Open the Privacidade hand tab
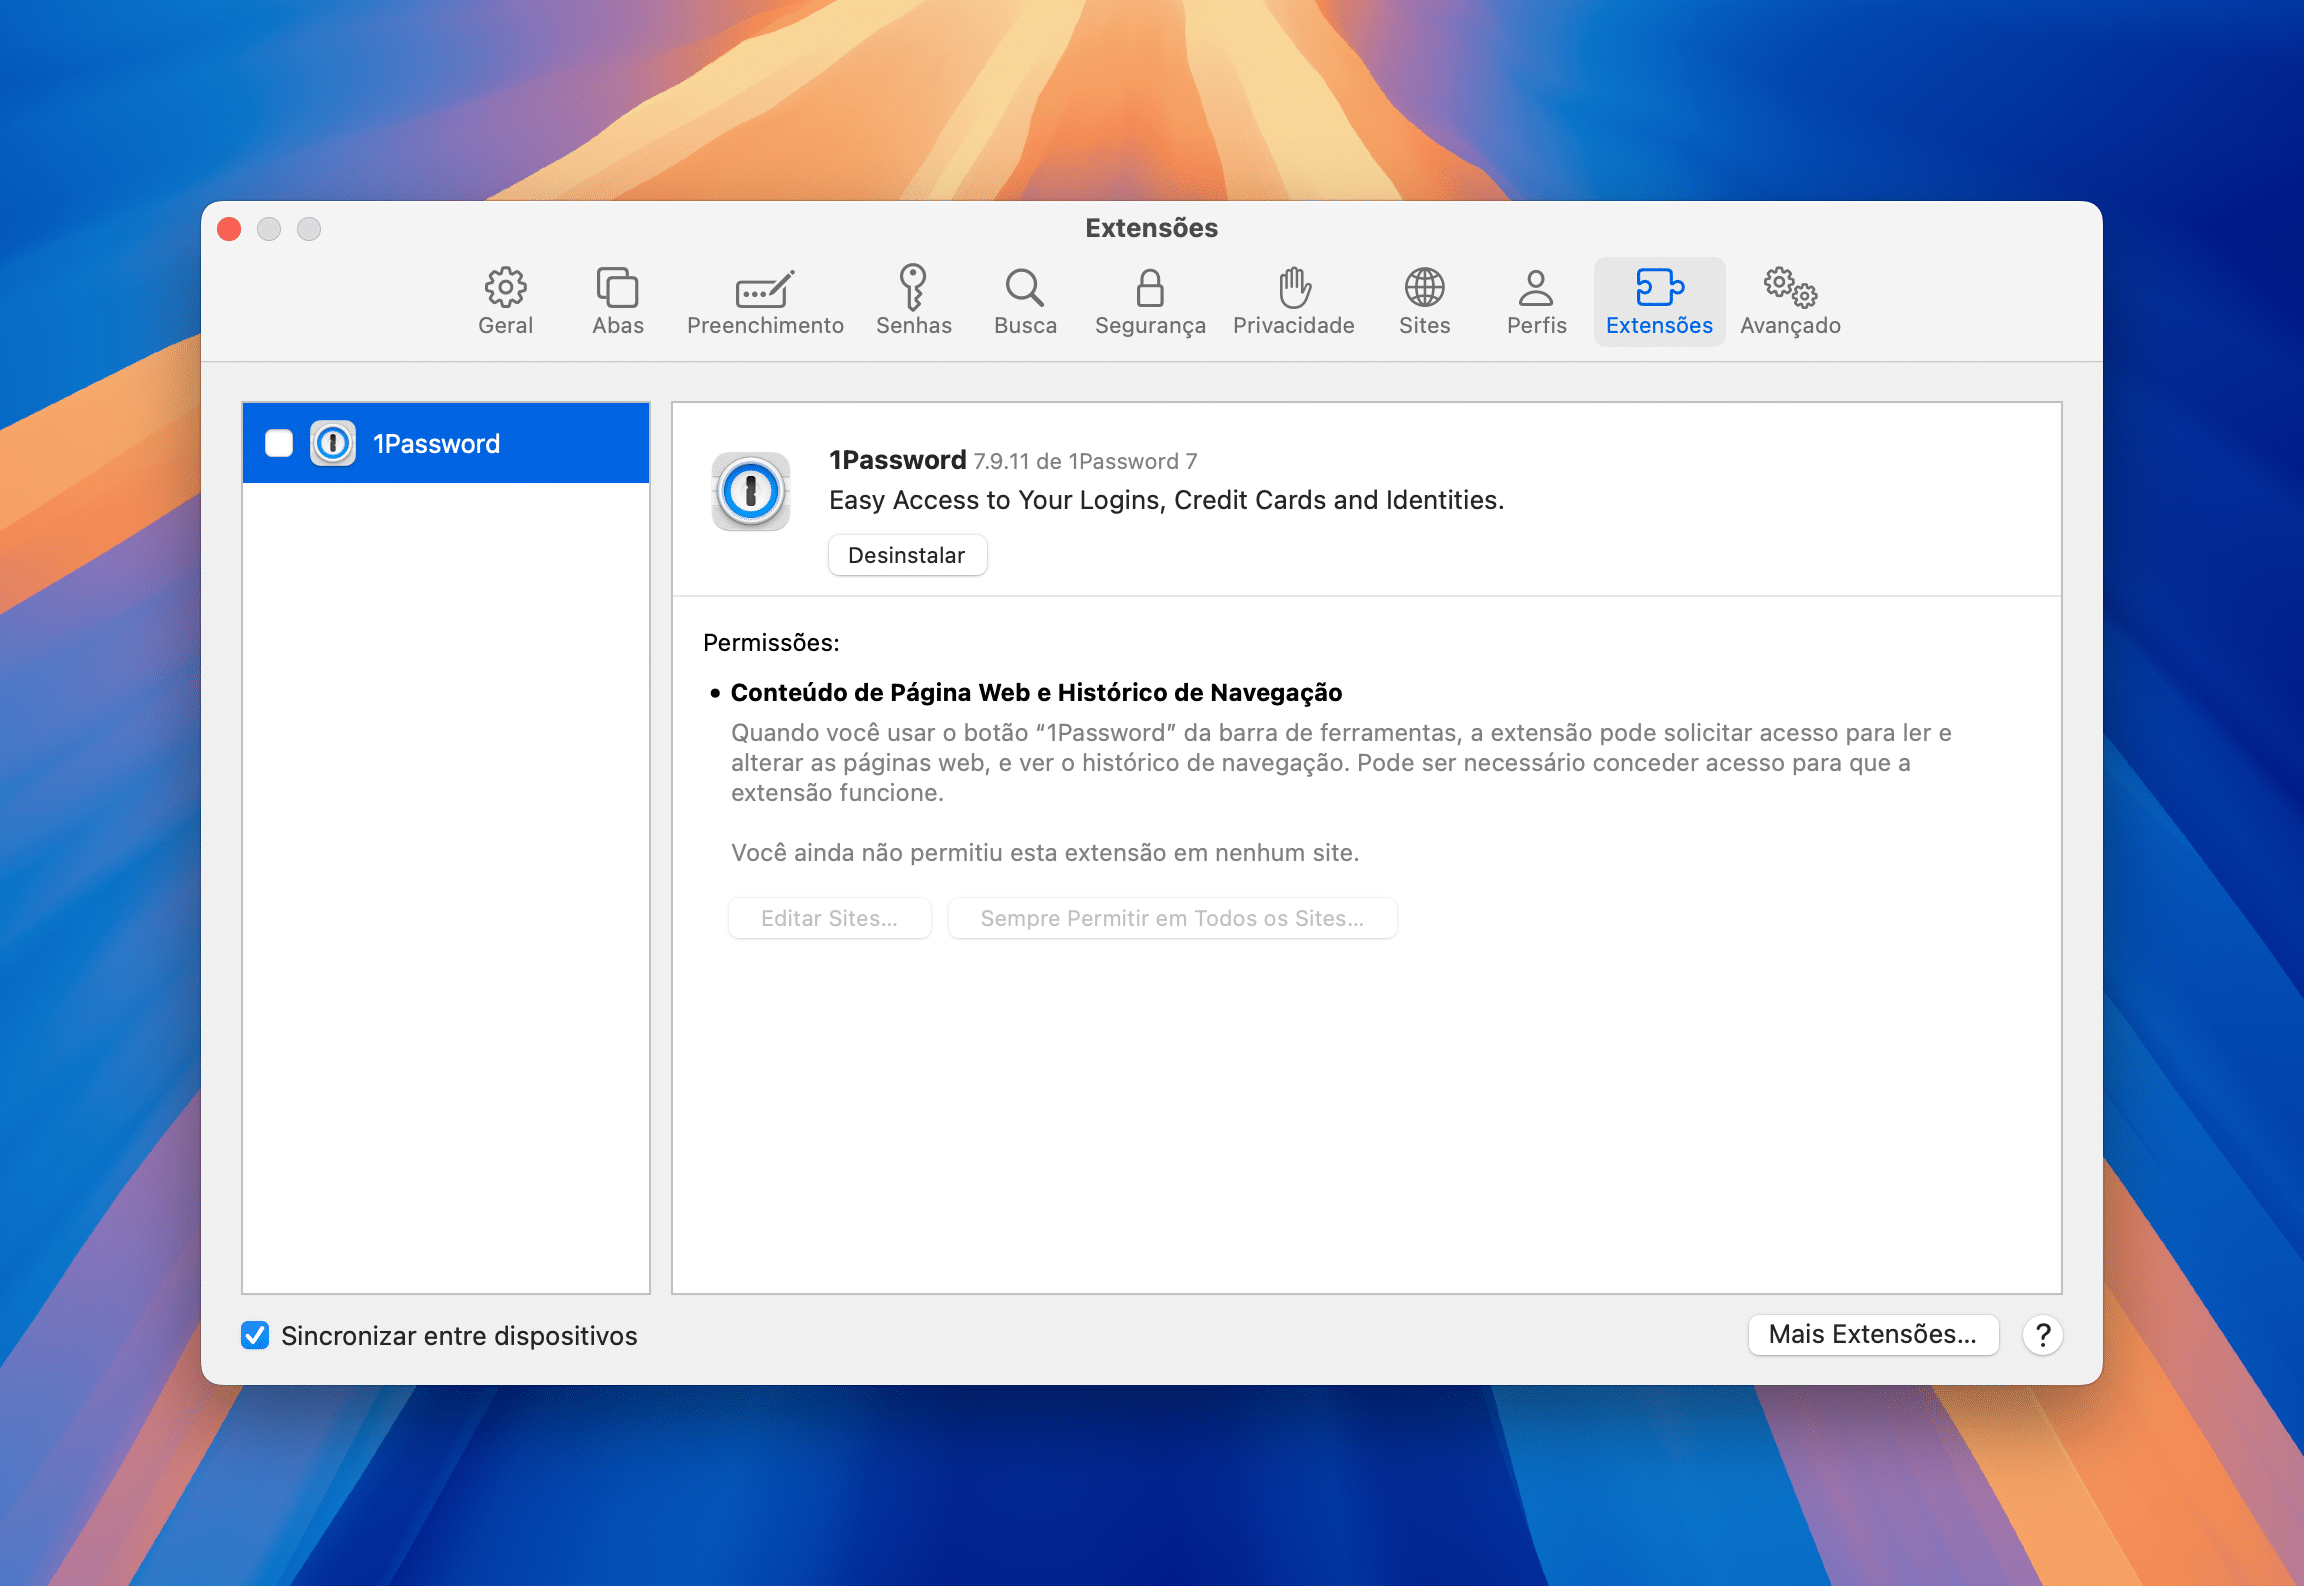Screen dimensions: 2304x1586 pos(1293,301)
